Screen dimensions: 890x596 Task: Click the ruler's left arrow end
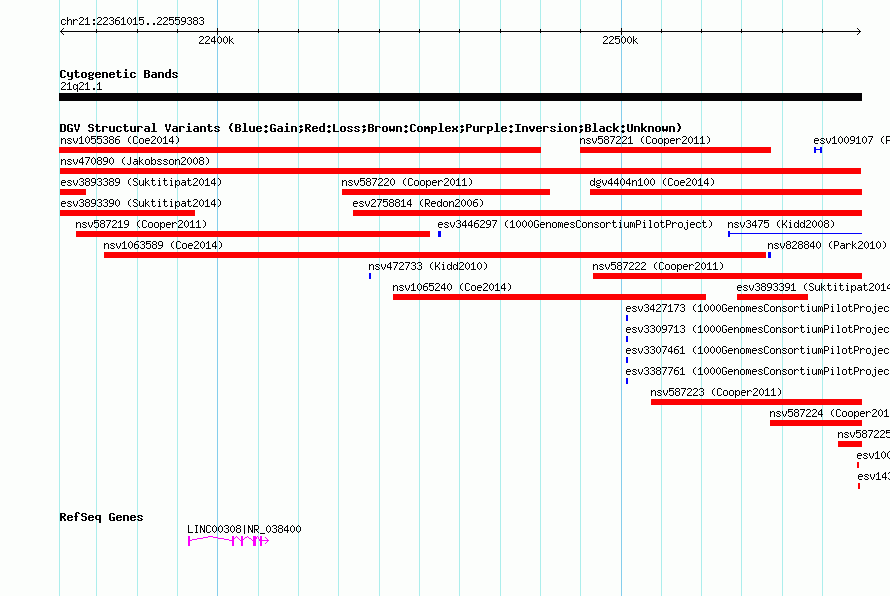coord(62,32)
